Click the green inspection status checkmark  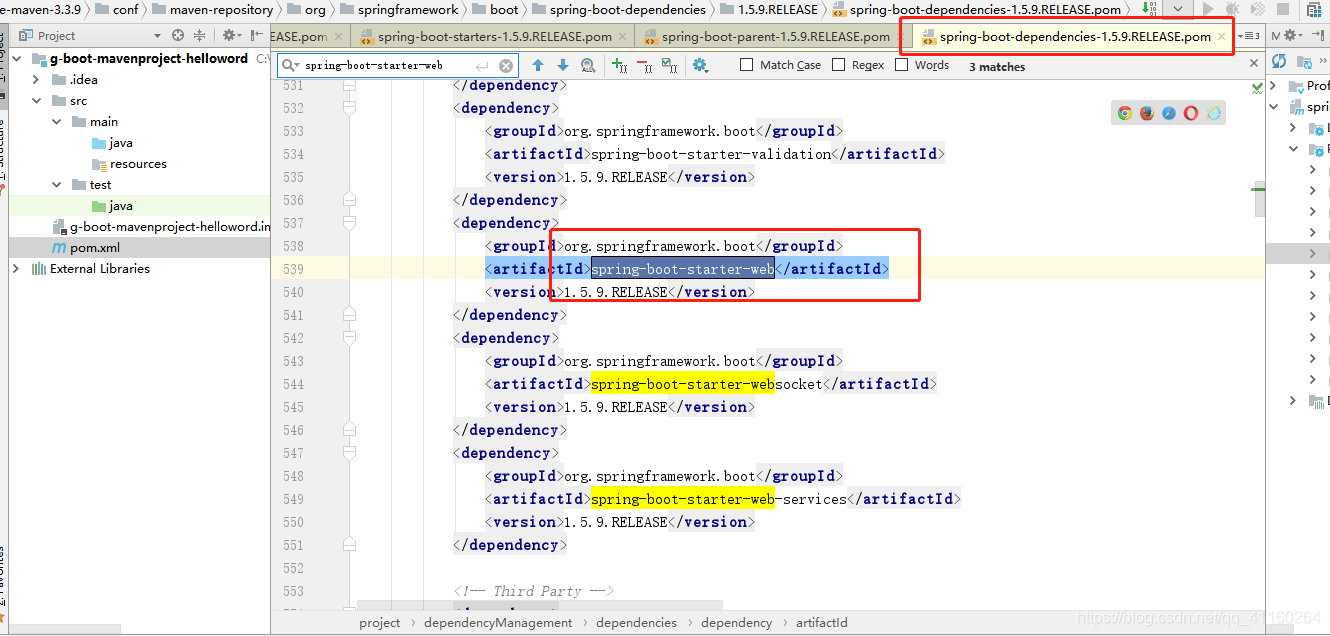tap(1257, 88)
